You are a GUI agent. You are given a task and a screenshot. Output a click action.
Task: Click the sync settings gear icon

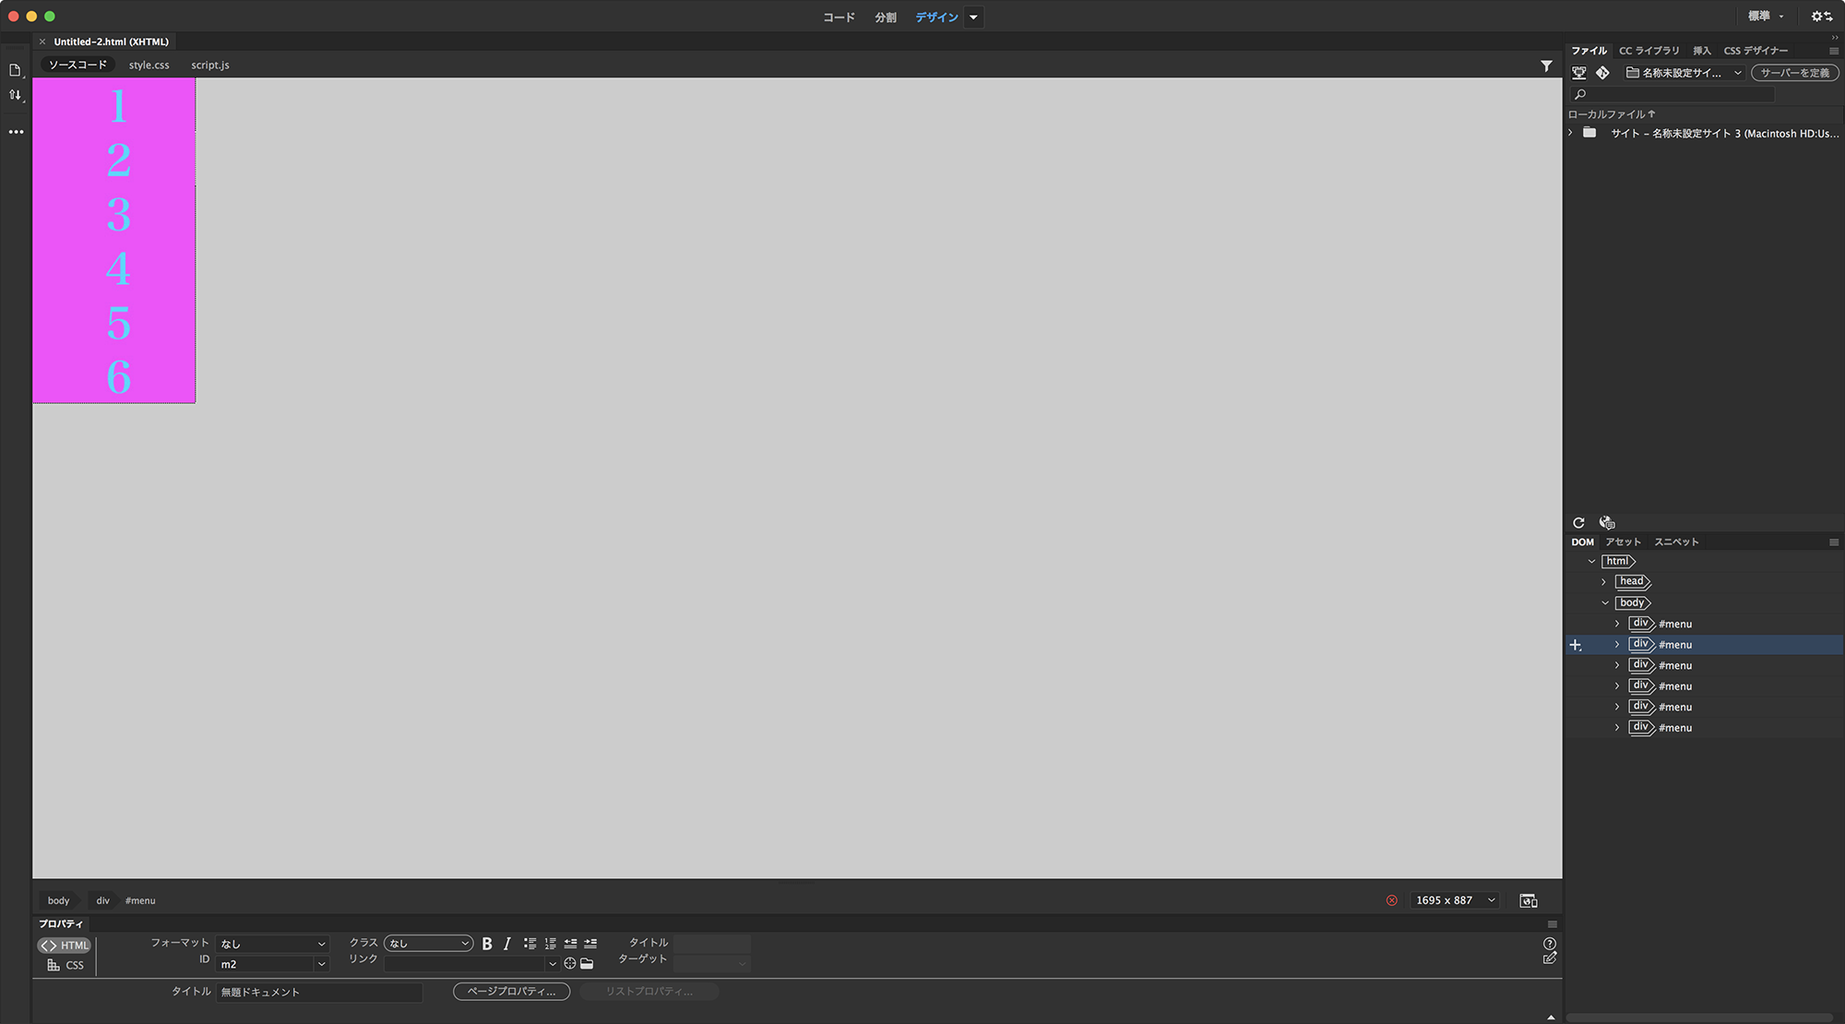[1822, 17]
